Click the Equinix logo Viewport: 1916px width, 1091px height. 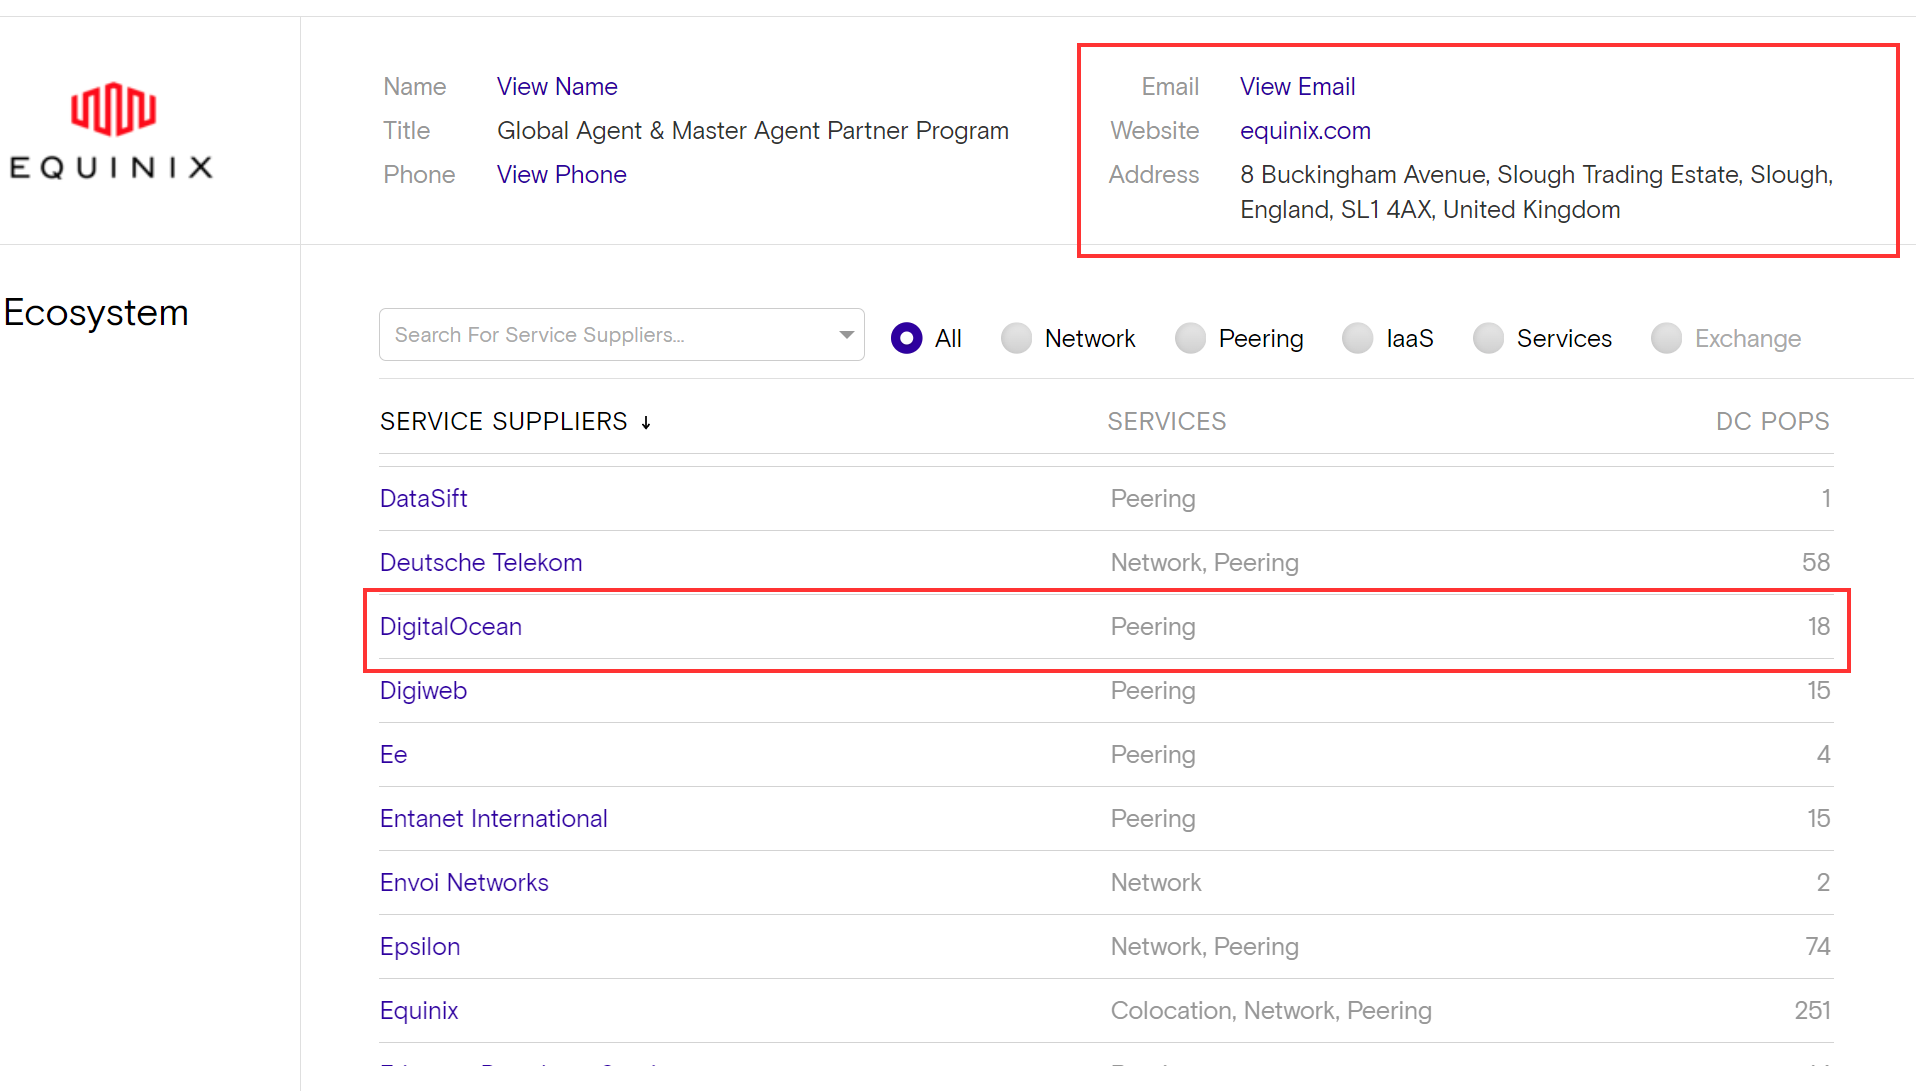pos(111,131)
